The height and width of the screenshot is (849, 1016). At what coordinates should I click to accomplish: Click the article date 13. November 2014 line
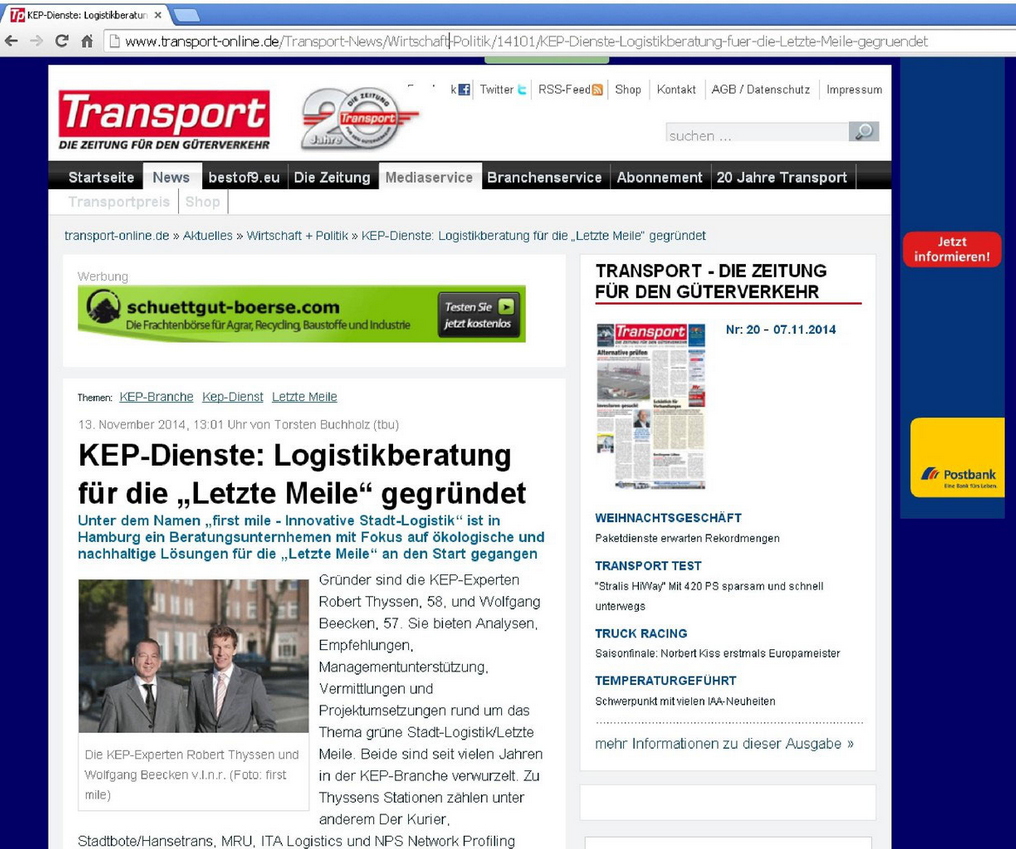tap(238, 424)
